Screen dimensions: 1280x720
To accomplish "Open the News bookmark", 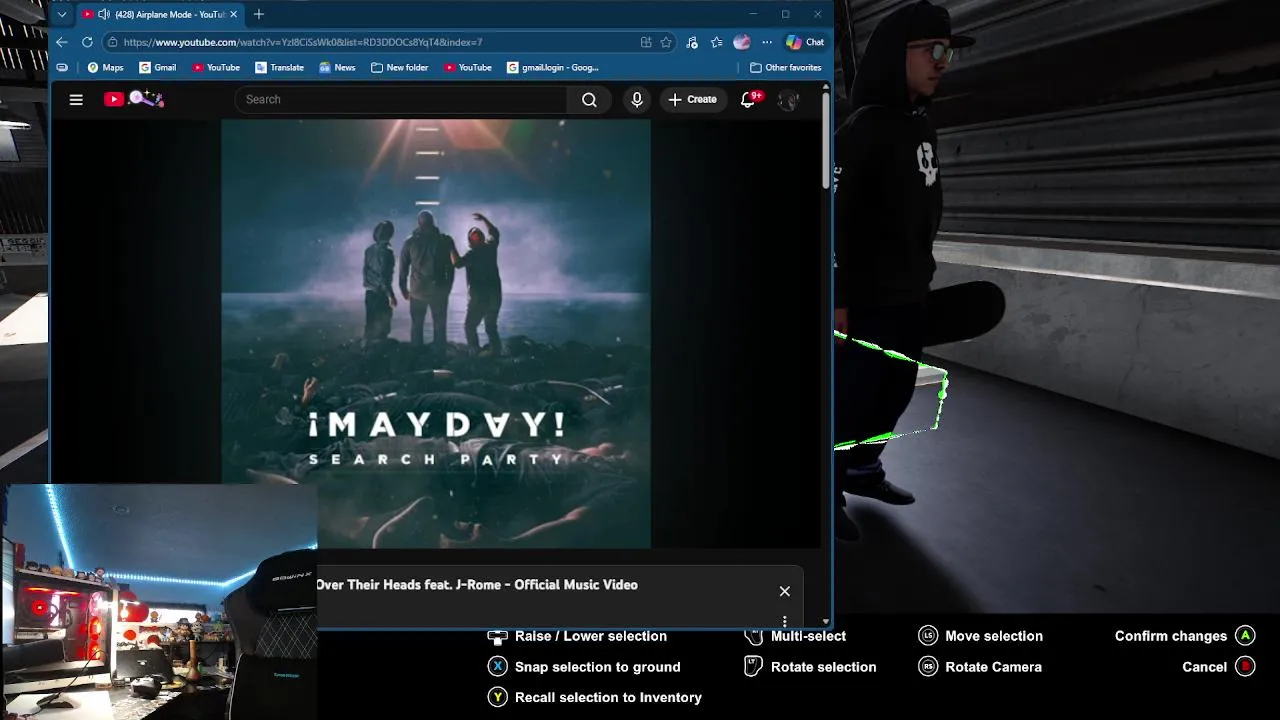I will click(337, 67).
